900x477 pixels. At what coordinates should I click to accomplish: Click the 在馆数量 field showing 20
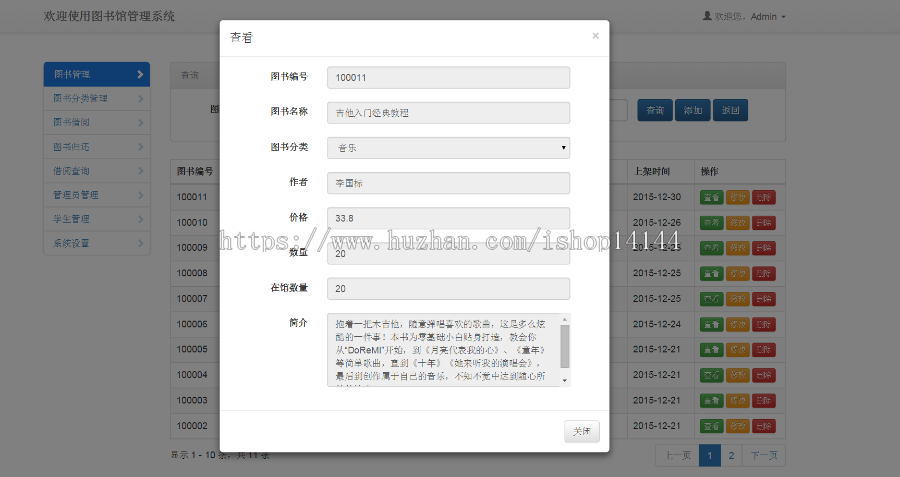pyautogui.click(x=448, y=289)
